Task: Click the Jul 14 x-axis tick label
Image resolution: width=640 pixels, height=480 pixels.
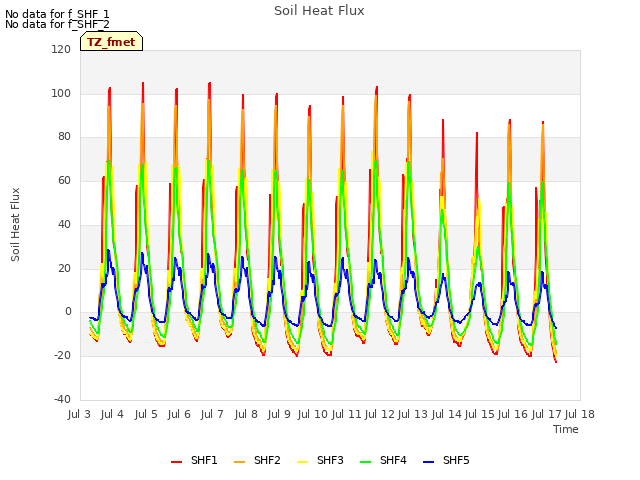Action: pos(446,414)
